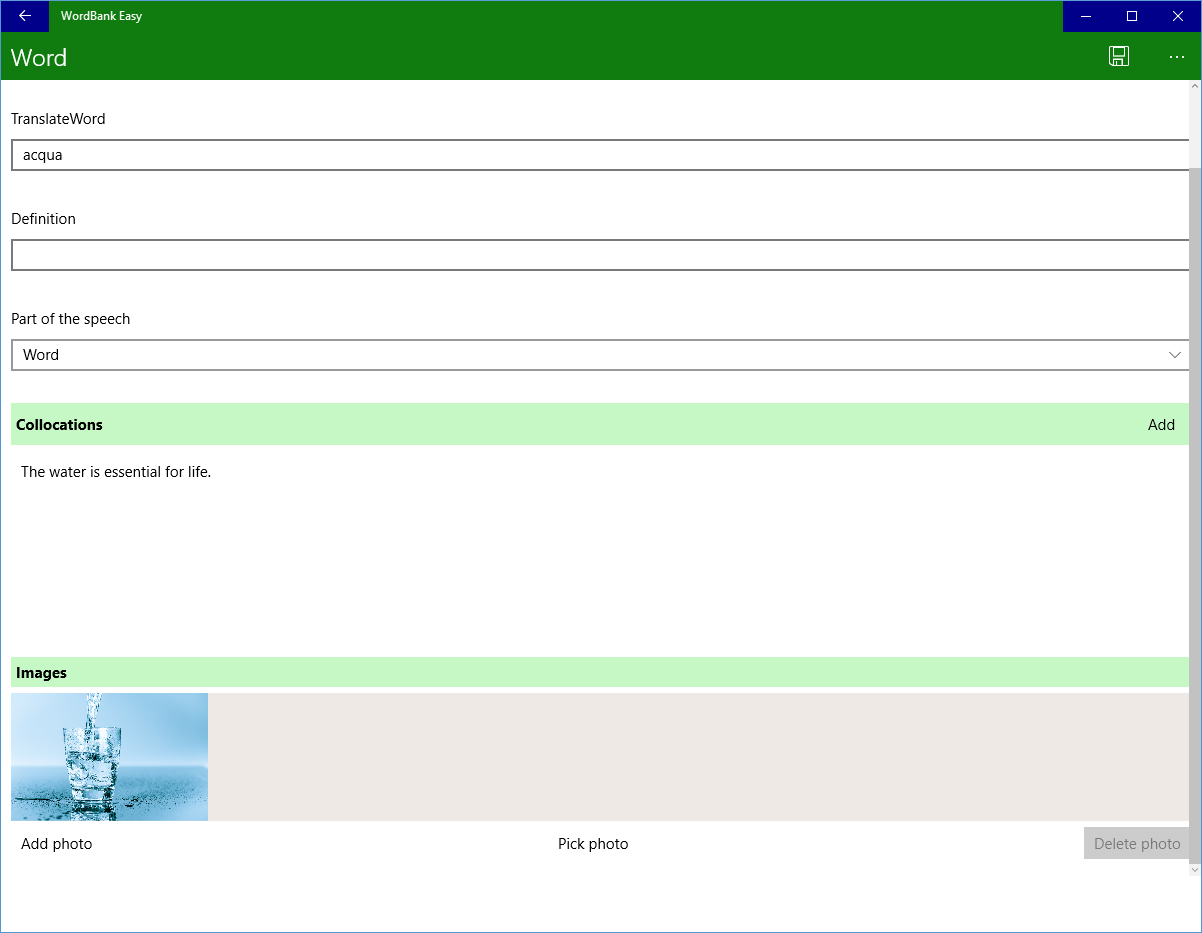Add a new collocation
Image resolution: width=1202 pixels, height=933 pixels.
(1161, 425)
